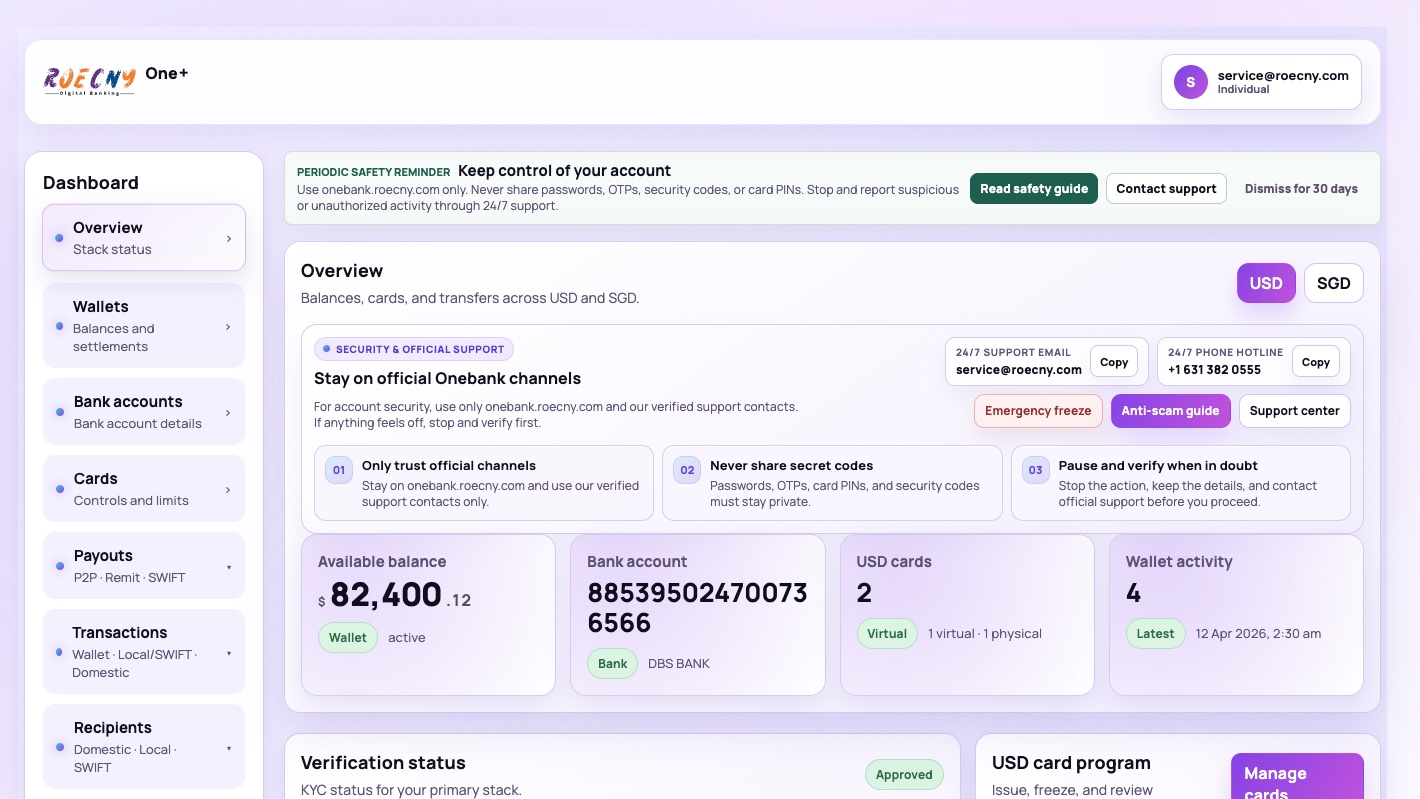
Task: Expand the Transactions menu section
Action: [x=229, y=653]
